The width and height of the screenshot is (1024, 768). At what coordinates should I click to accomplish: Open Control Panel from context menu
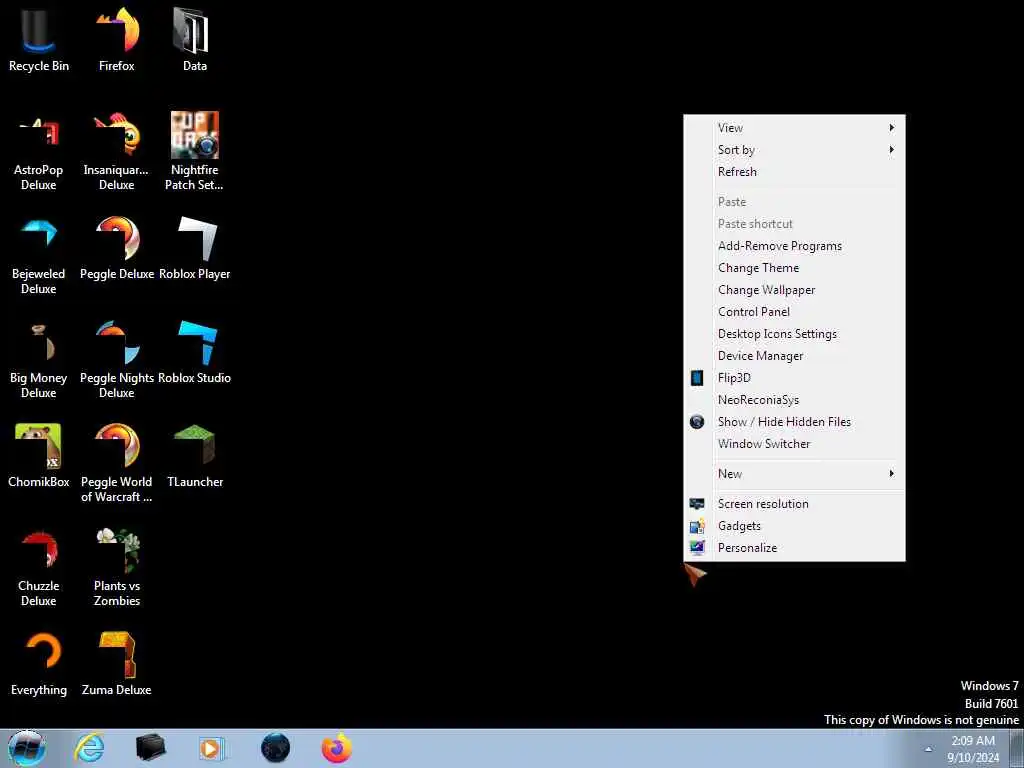(794, 312)
